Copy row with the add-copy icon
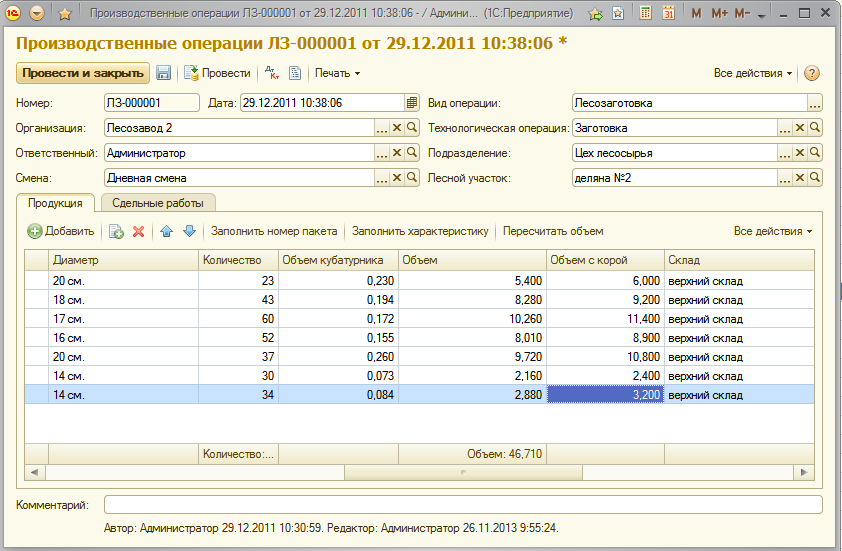This screenshot has width=842, height=551. tap(116, 231)
